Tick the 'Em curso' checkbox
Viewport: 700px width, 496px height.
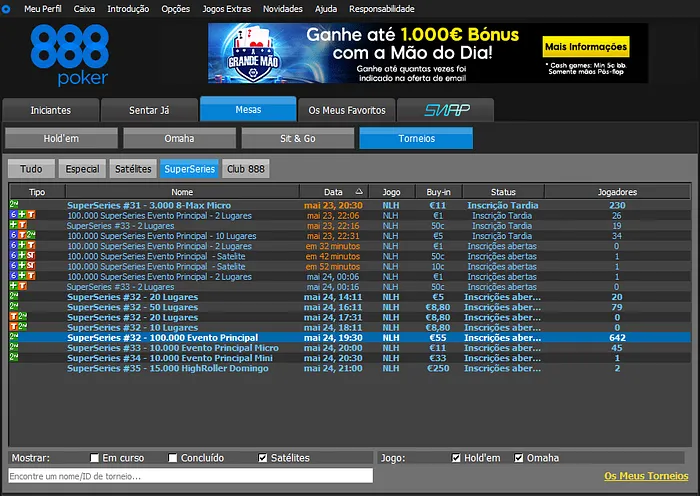[x=94, y=458]
